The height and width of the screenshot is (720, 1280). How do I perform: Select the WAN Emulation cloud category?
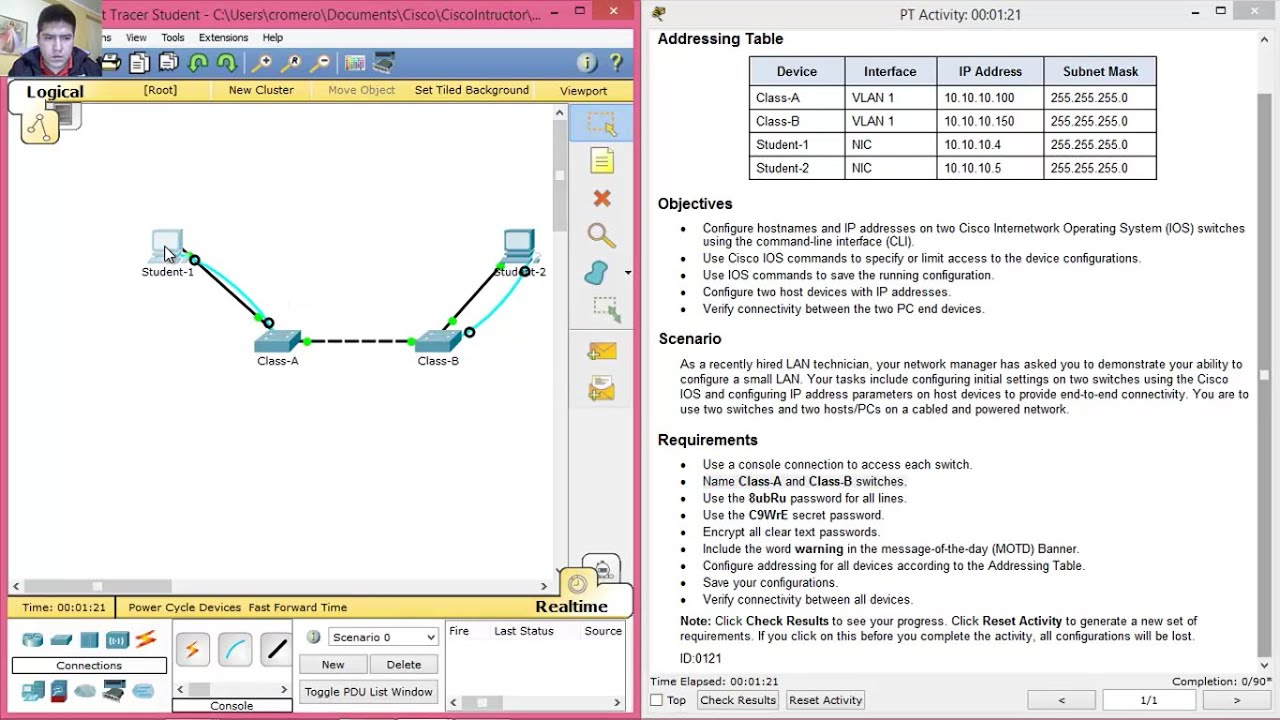86,691
